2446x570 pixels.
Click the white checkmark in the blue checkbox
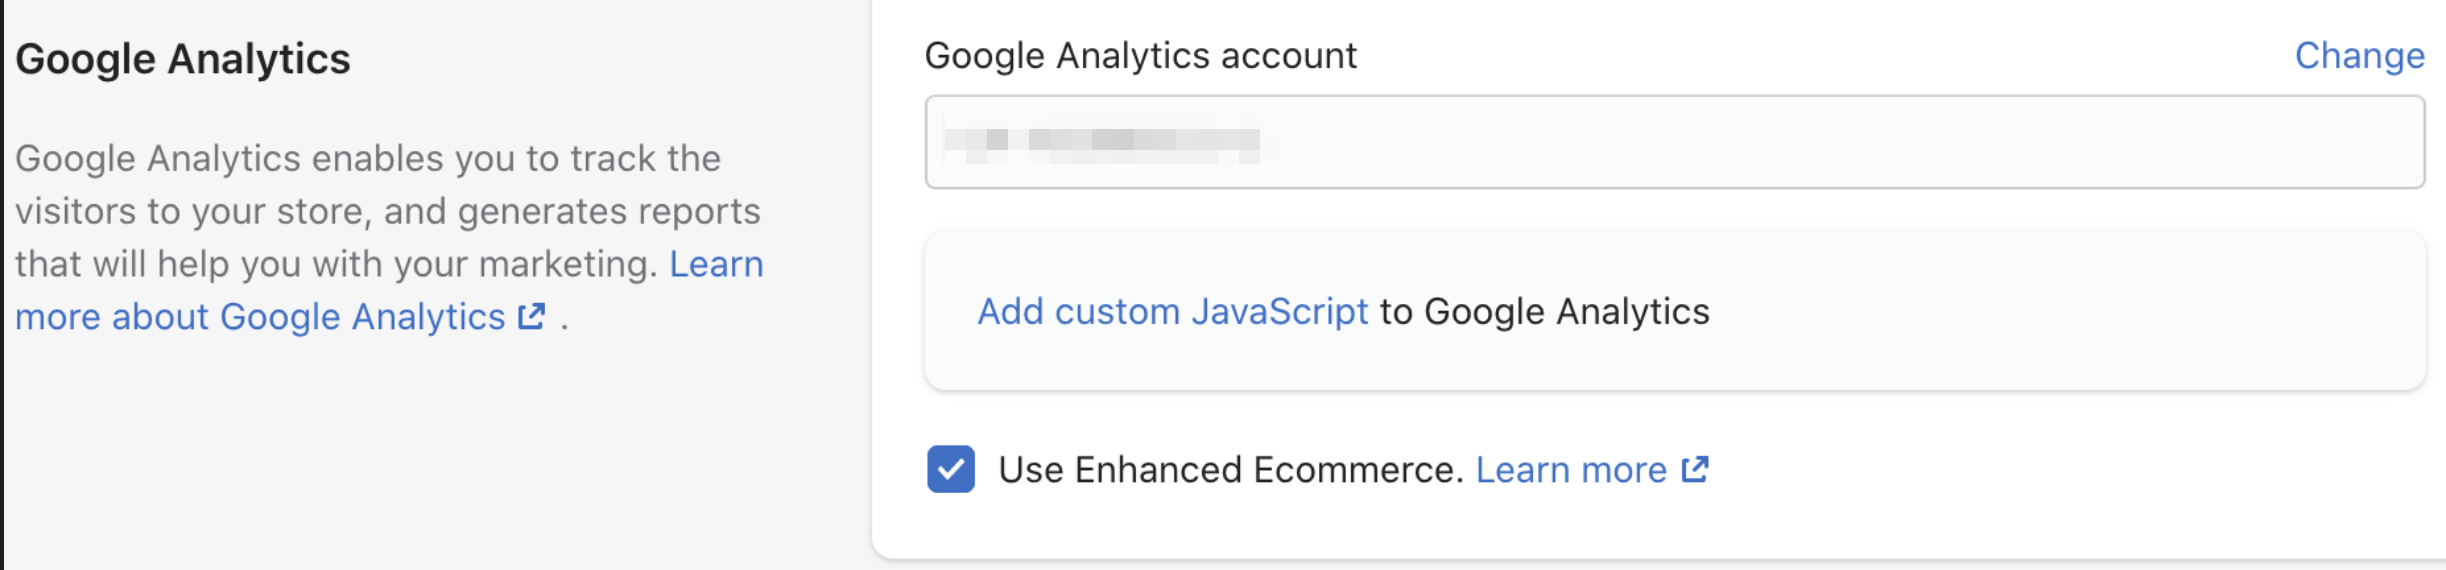[951, 469]
